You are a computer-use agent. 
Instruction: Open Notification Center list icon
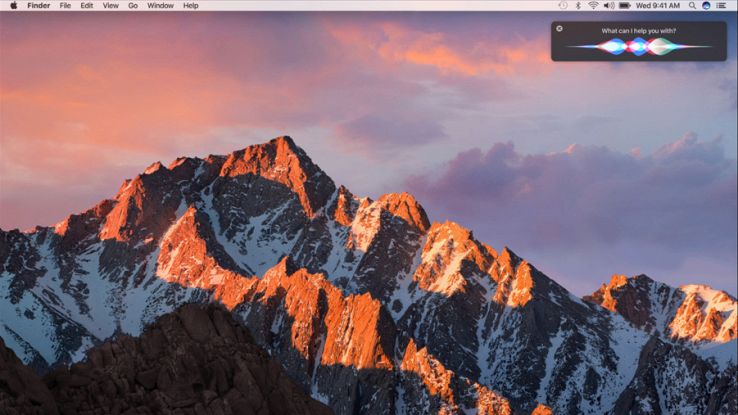(721, 6)
